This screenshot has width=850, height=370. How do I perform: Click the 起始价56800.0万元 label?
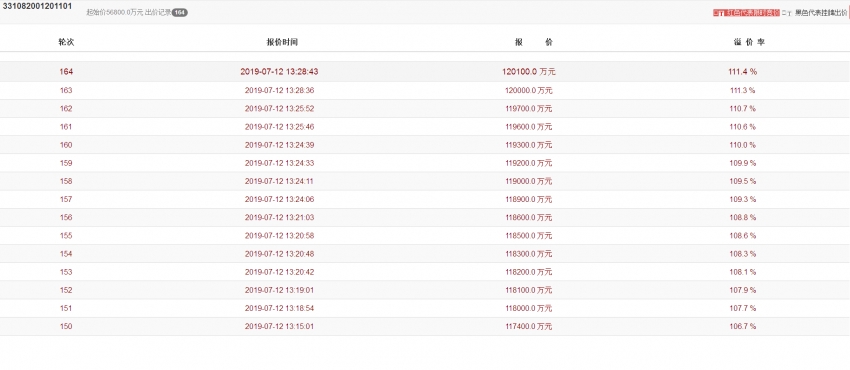[x=114, y=12]
